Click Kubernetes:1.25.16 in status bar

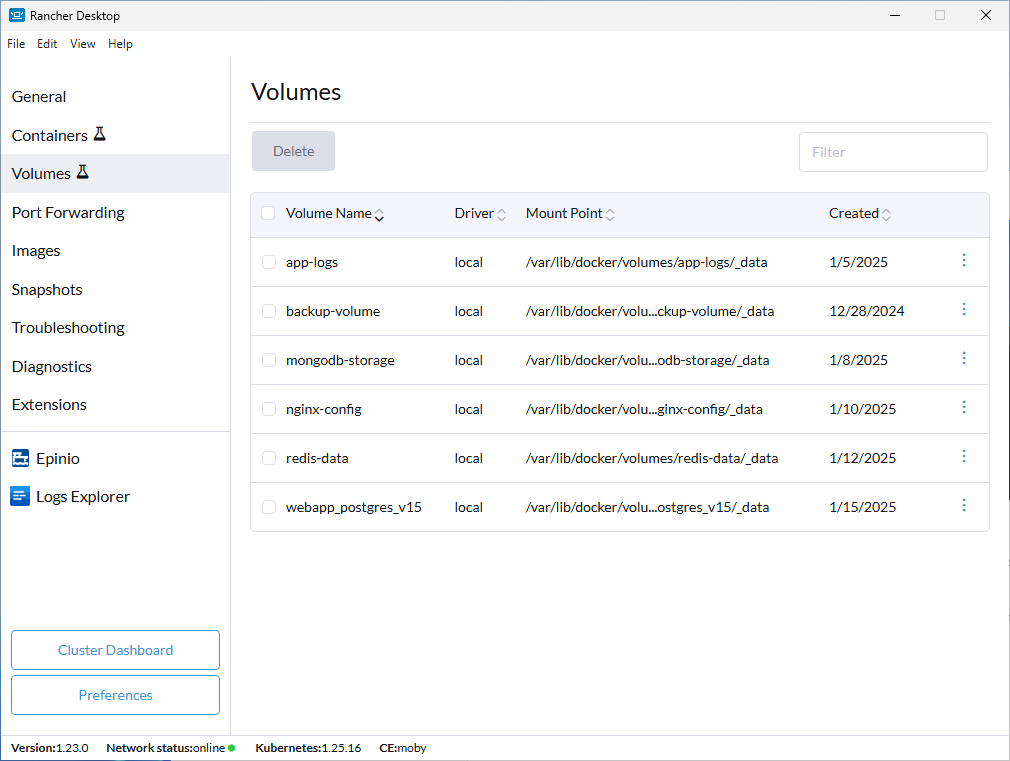pos(308,748)
